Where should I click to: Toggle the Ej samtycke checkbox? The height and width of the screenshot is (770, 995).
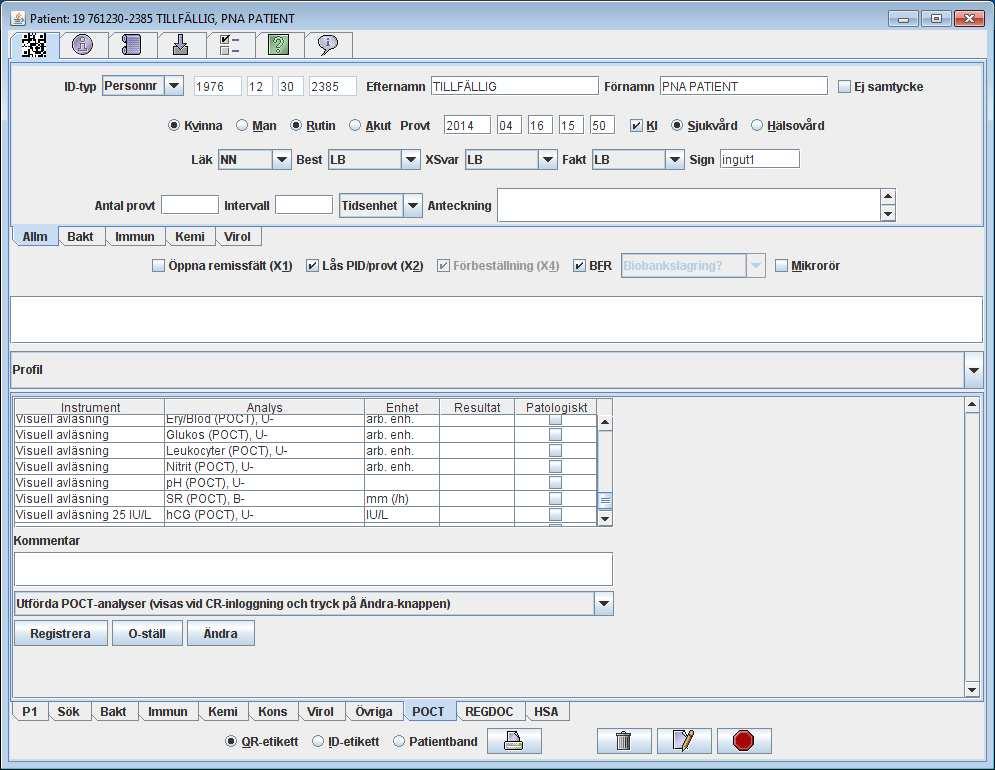(844, 86)
